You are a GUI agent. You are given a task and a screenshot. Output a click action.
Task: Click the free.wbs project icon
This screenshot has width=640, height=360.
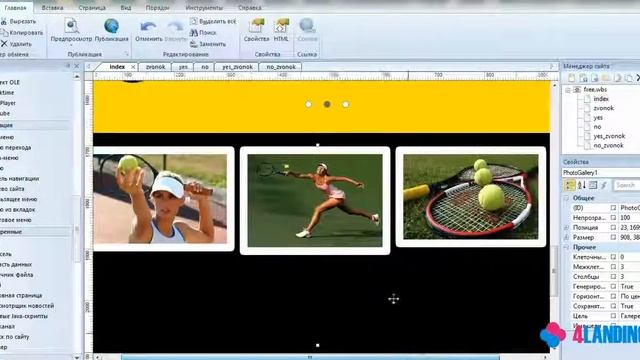[x=577, y=89]
